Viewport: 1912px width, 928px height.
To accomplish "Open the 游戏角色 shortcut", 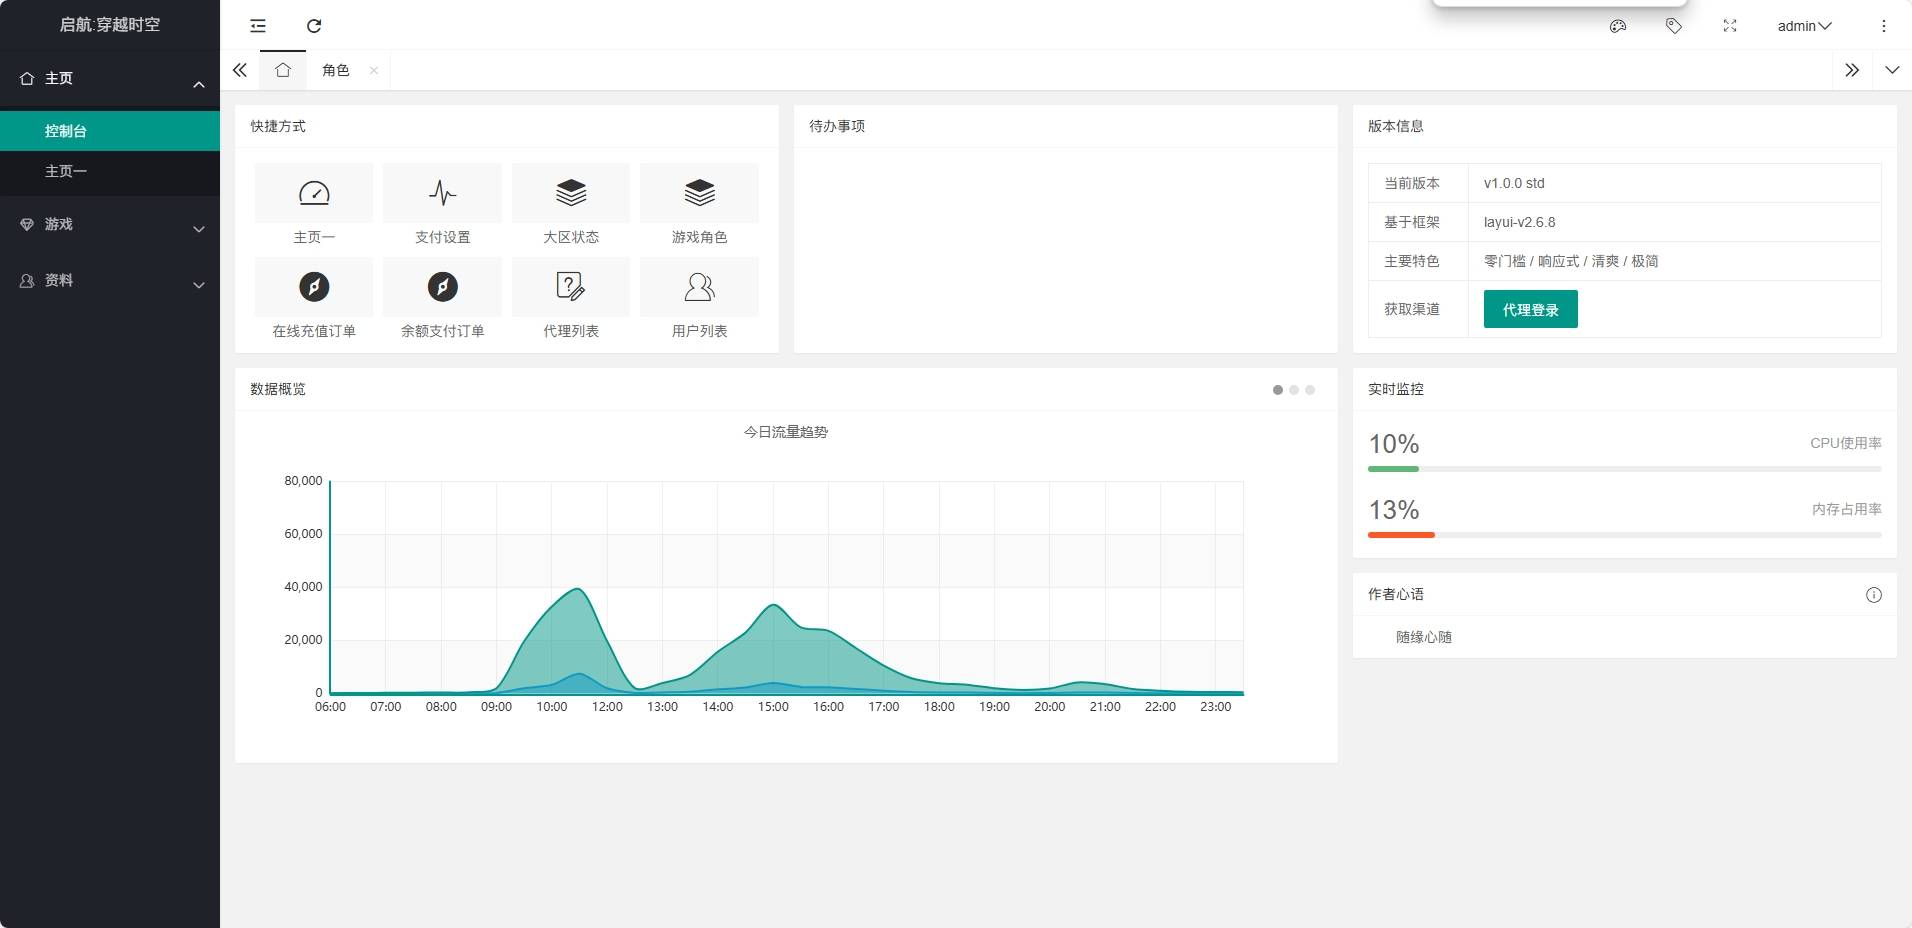I will coord(699,205).
